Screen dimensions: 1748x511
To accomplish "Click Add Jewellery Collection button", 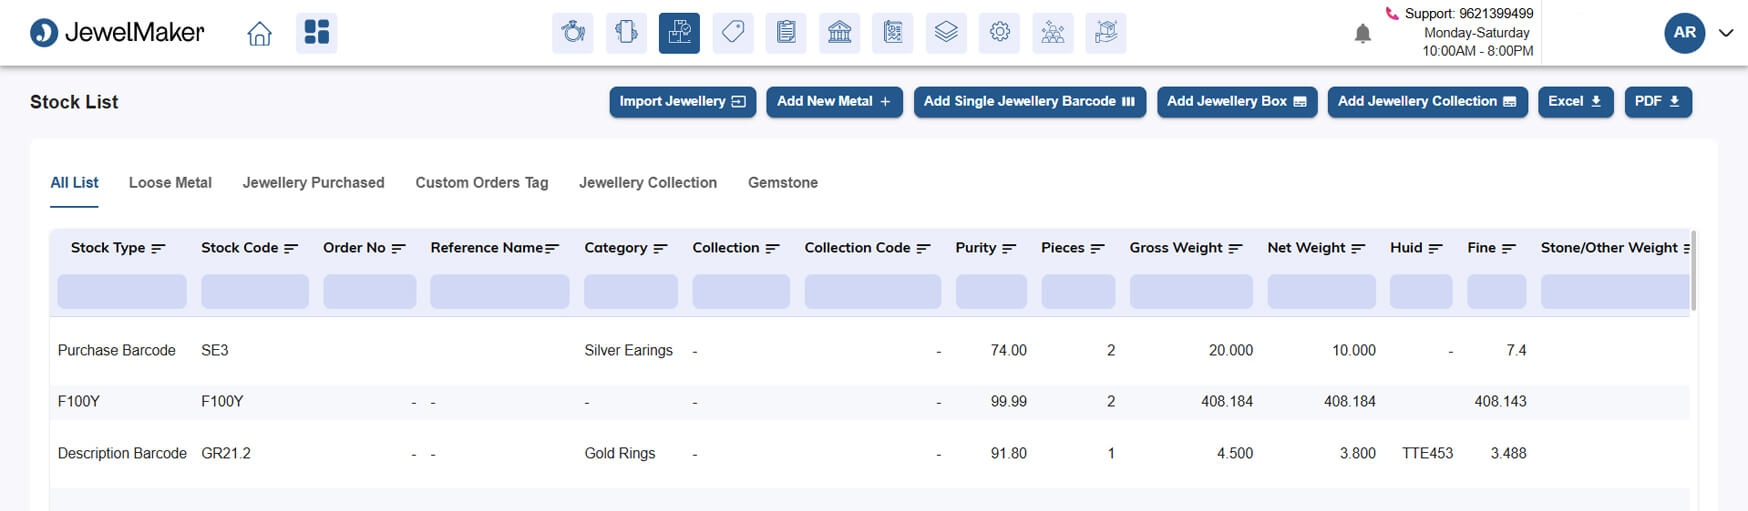I will coord(1427,102).
